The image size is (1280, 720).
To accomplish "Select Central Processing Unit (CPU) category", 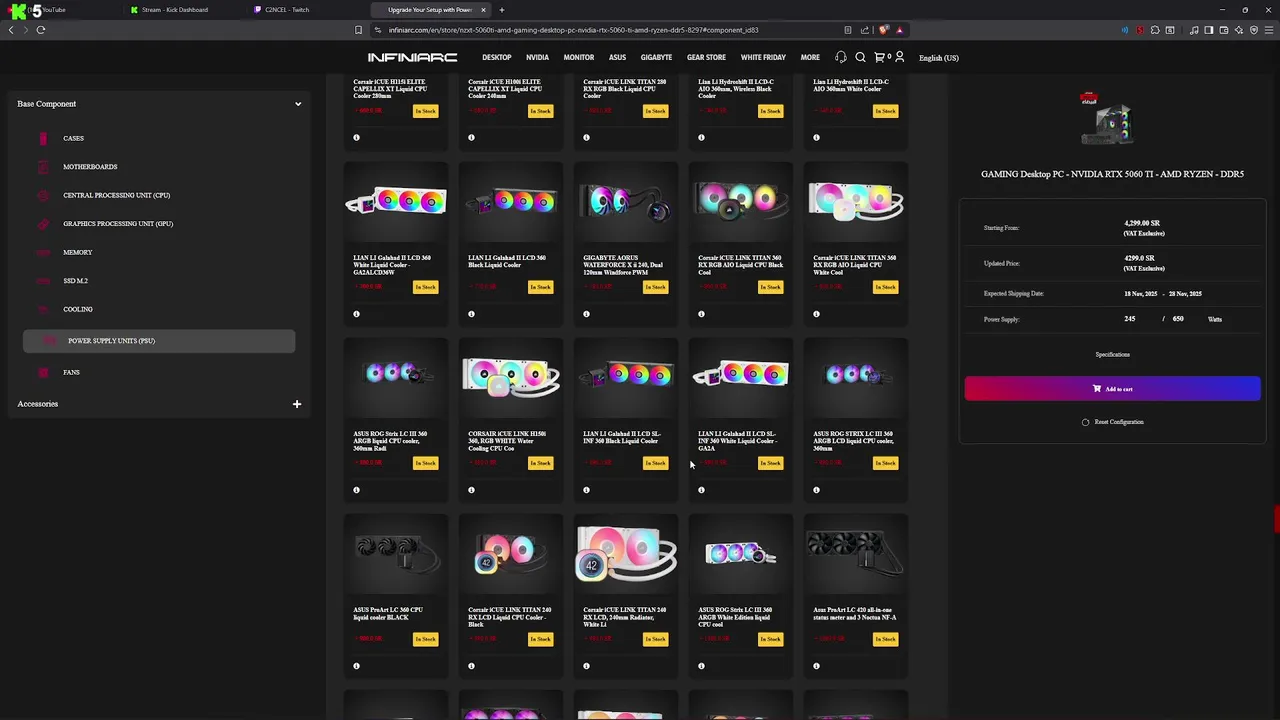I will pyautogui.click(x=116, y=195).
